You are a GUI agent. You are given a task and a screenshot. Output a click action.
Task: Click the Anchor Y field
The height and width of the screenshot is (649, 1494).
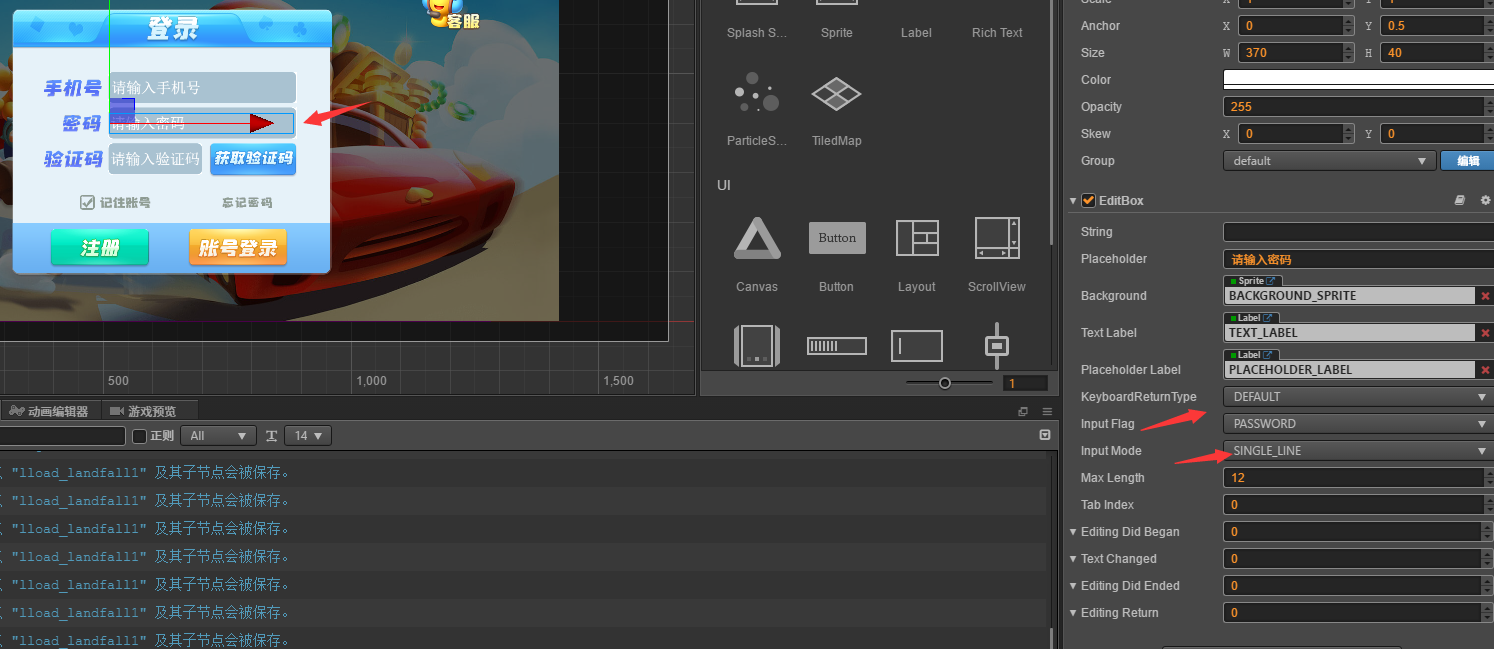1437,26
